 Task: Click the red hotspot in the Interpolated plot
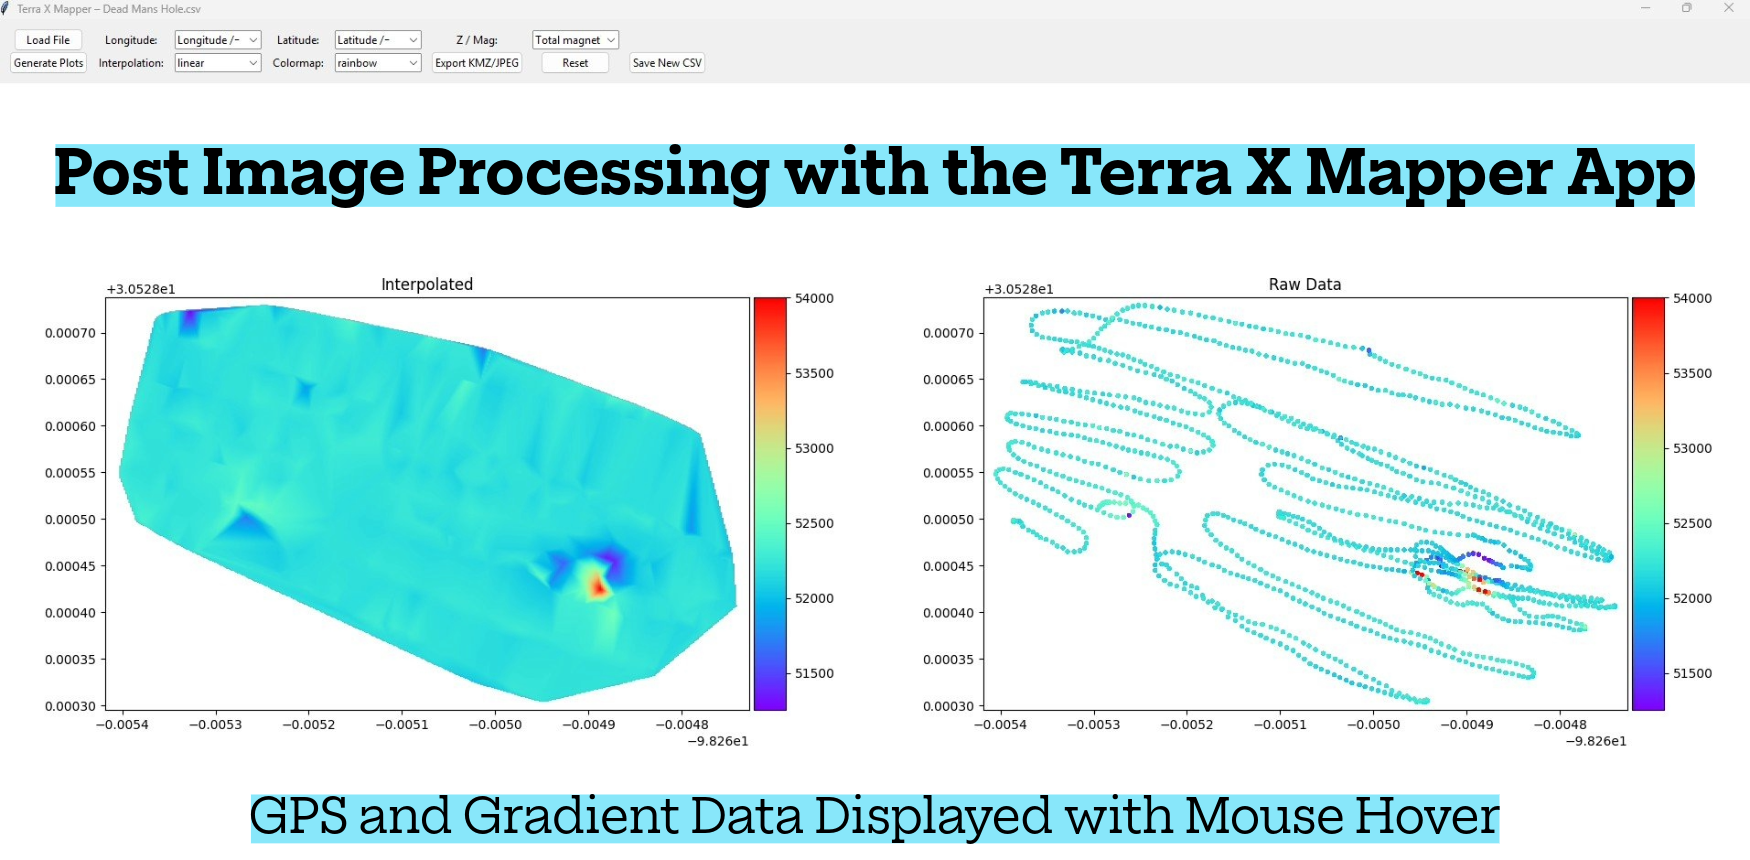[x=597, y=586]
